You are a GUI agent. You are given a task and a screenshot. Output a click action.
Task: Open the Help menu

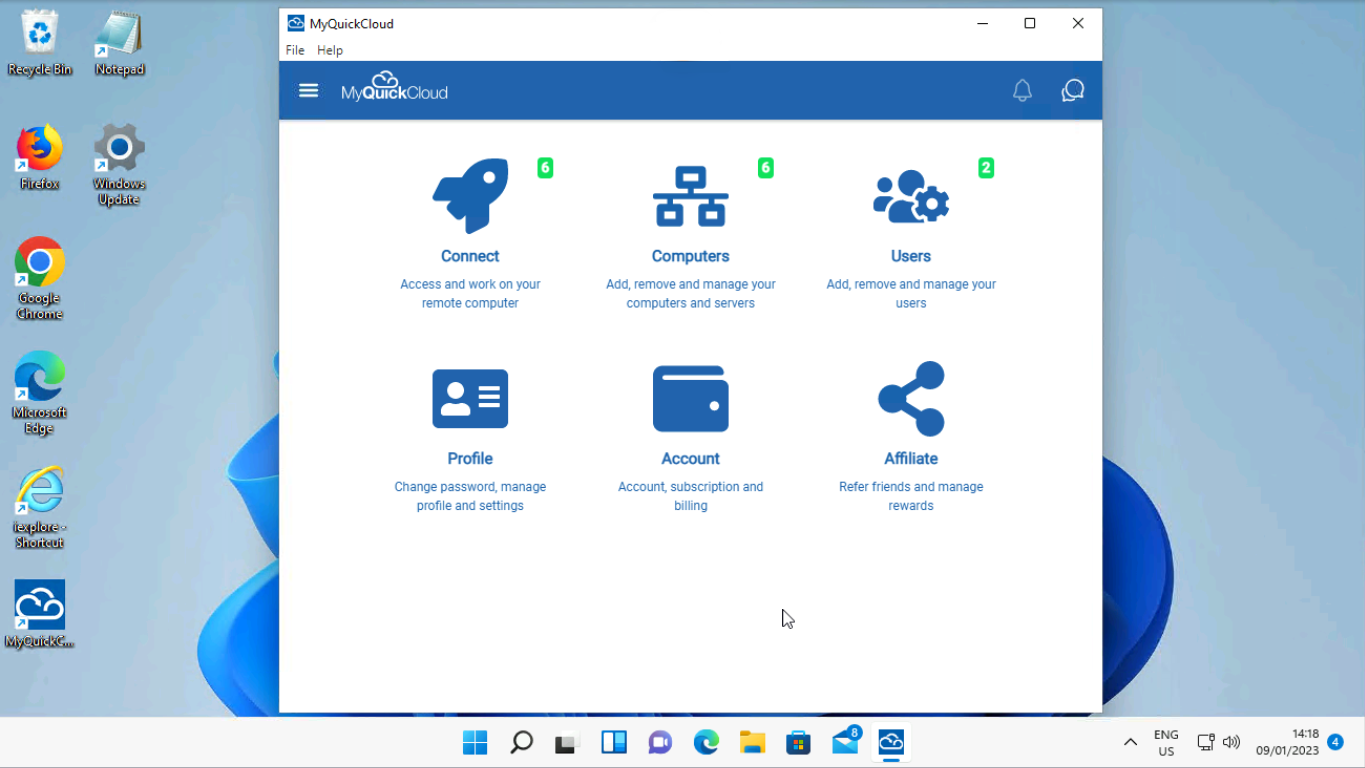pos(329,50)
